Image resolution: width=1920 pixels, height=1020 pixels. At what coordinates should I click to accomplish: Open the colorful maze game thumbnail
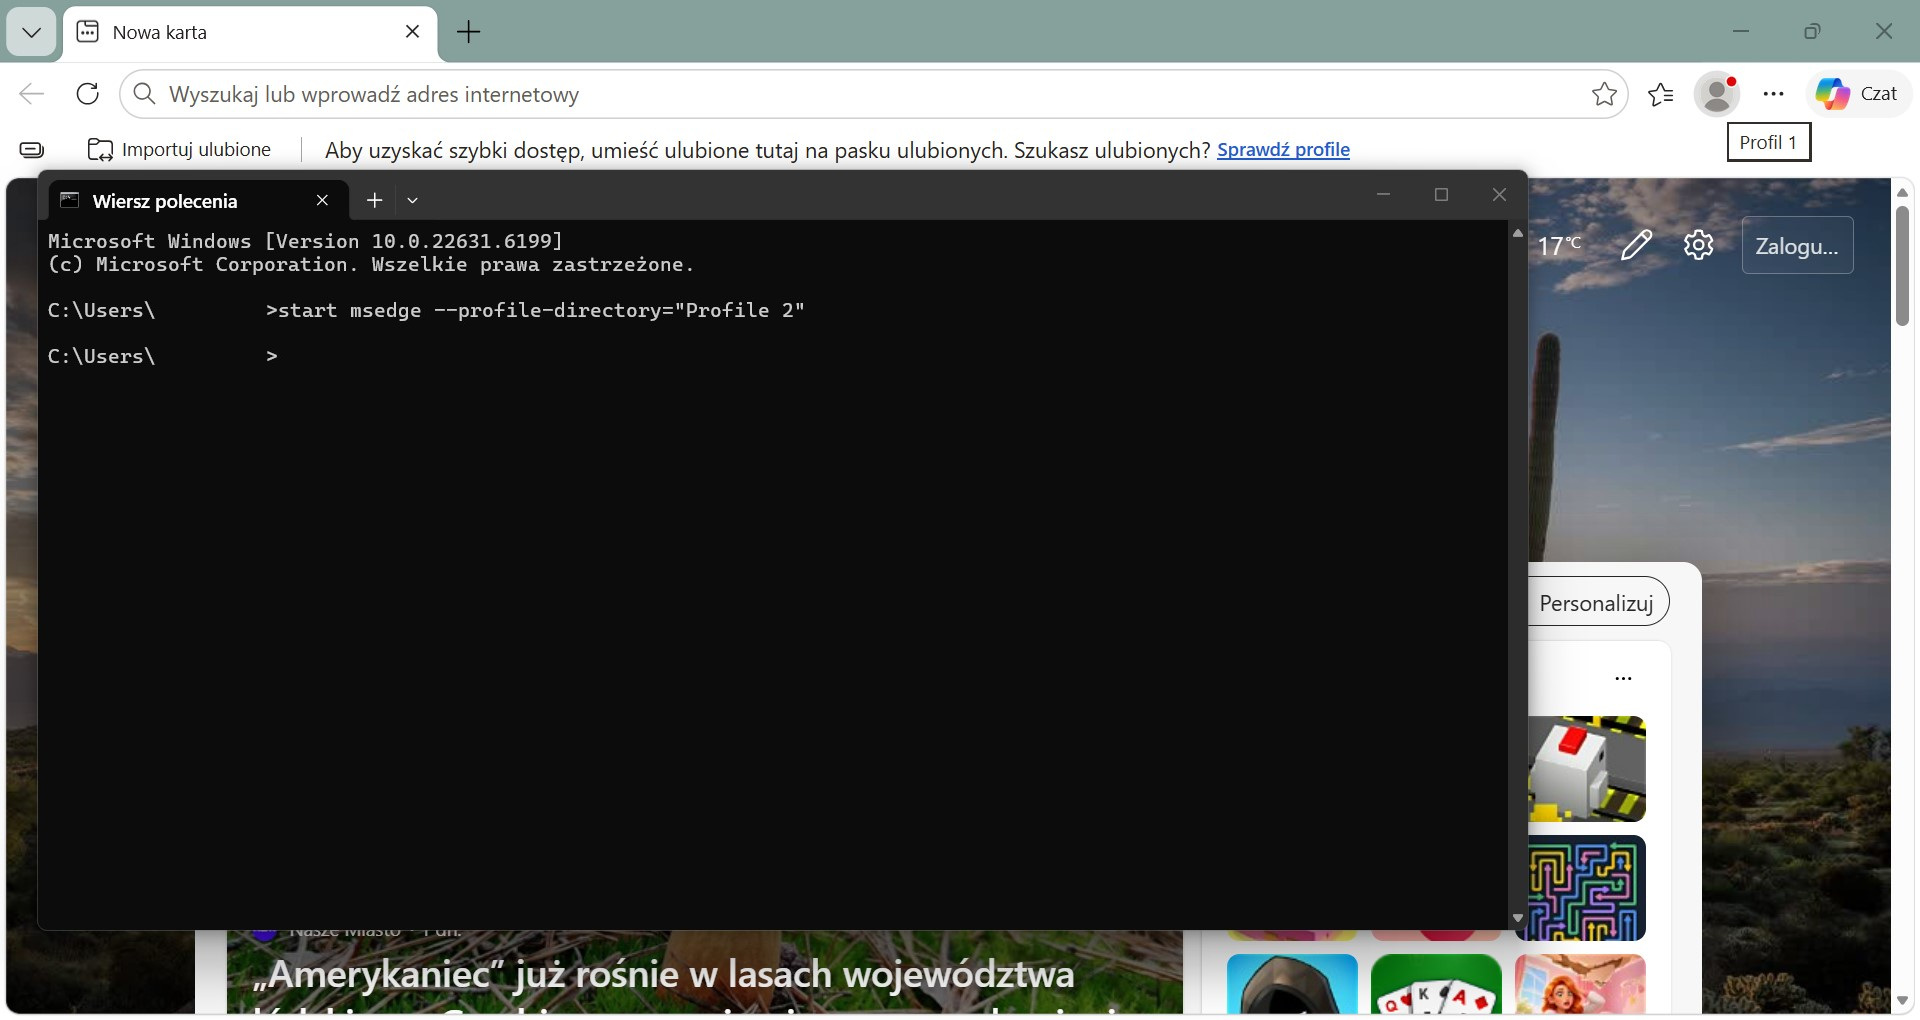1587,888
